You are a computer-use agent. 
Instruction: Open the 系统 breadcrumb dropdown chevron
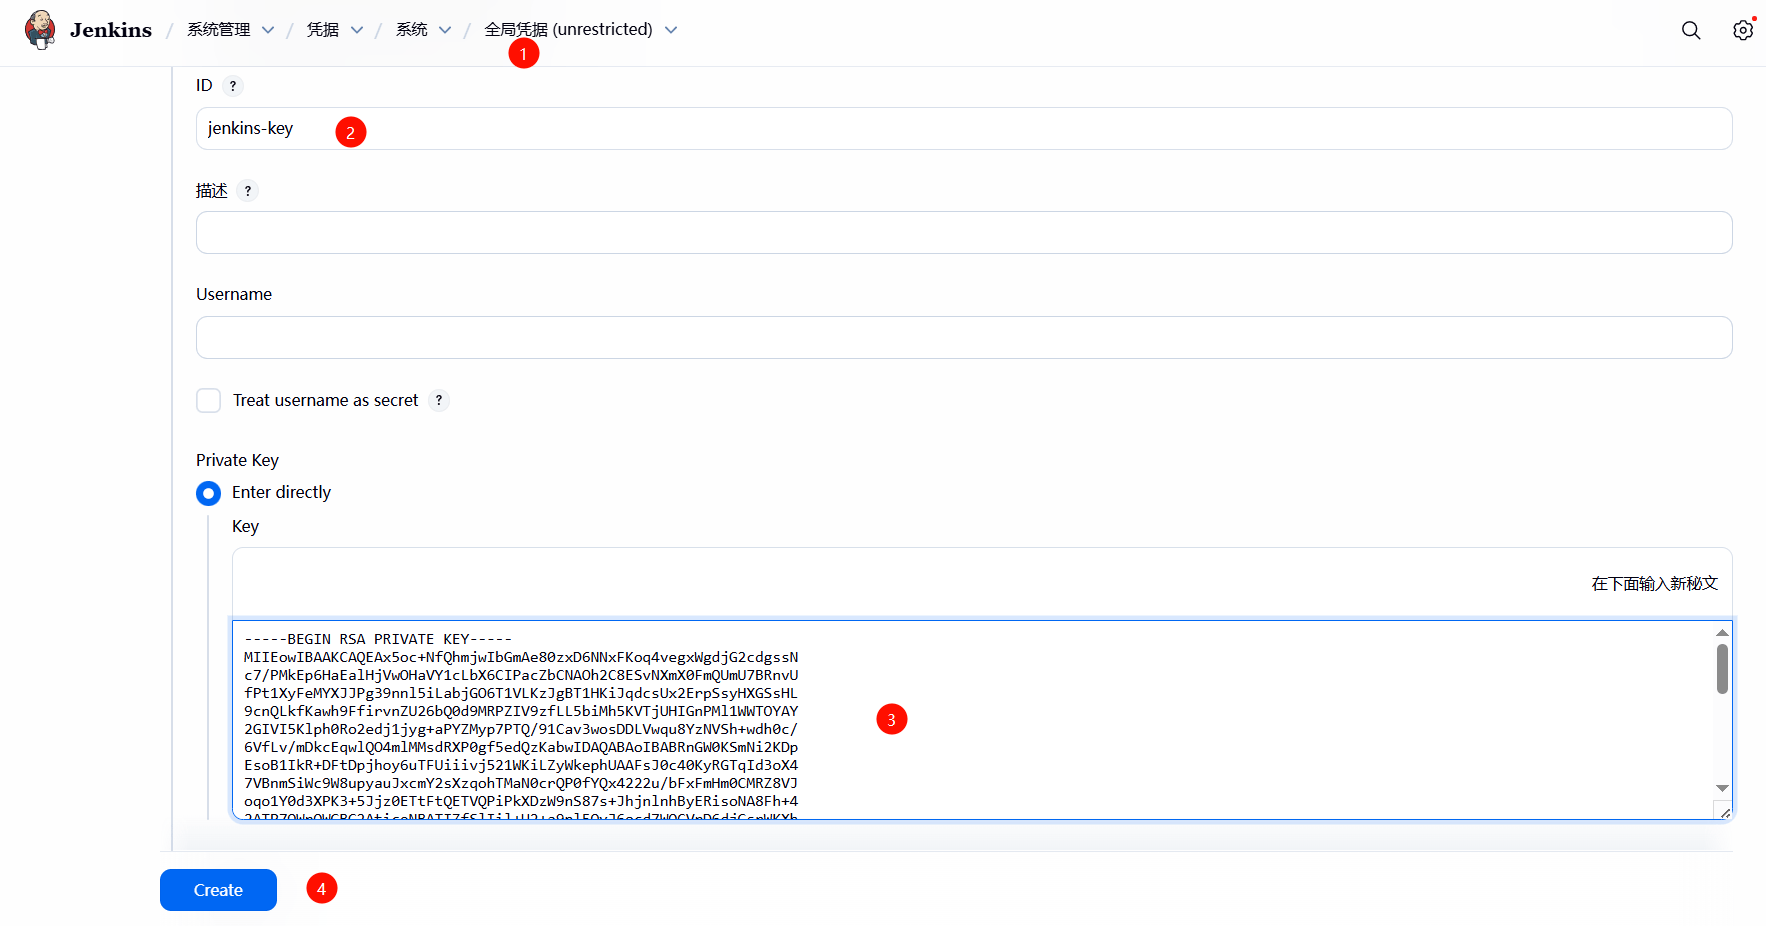445,30
